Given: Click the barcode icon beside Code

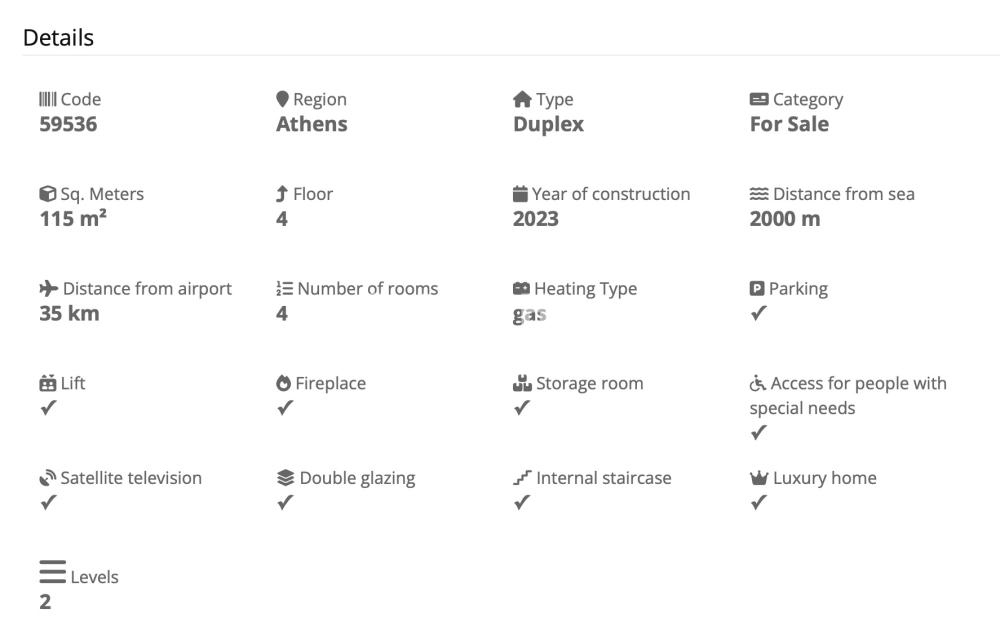Looking at the screenshot, I should pos(48,99).
